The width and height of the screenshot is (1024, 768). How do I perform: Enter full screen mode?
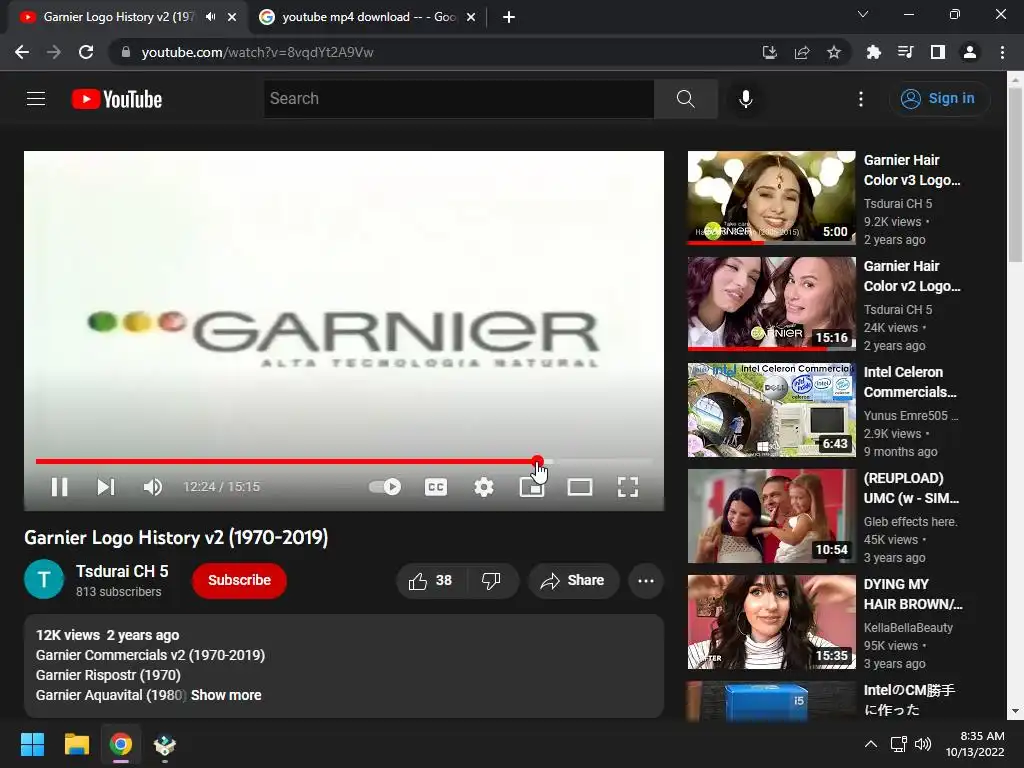628,487
